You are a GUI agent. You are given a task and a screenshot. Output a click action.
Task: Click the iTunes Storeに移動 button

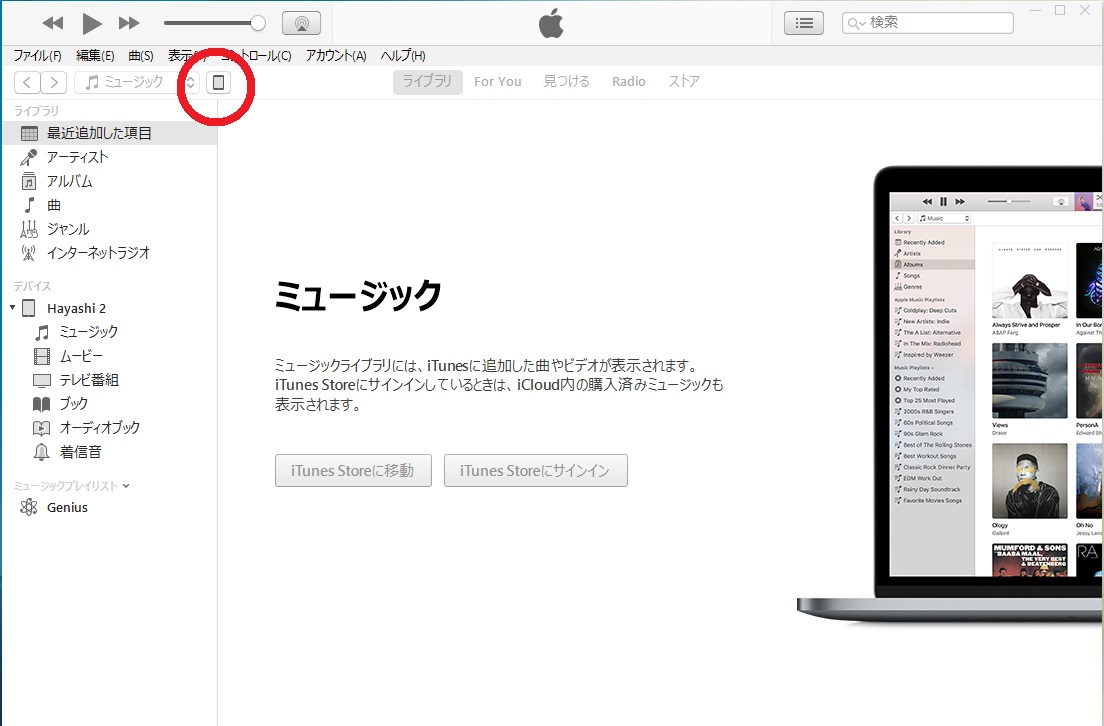353,470
